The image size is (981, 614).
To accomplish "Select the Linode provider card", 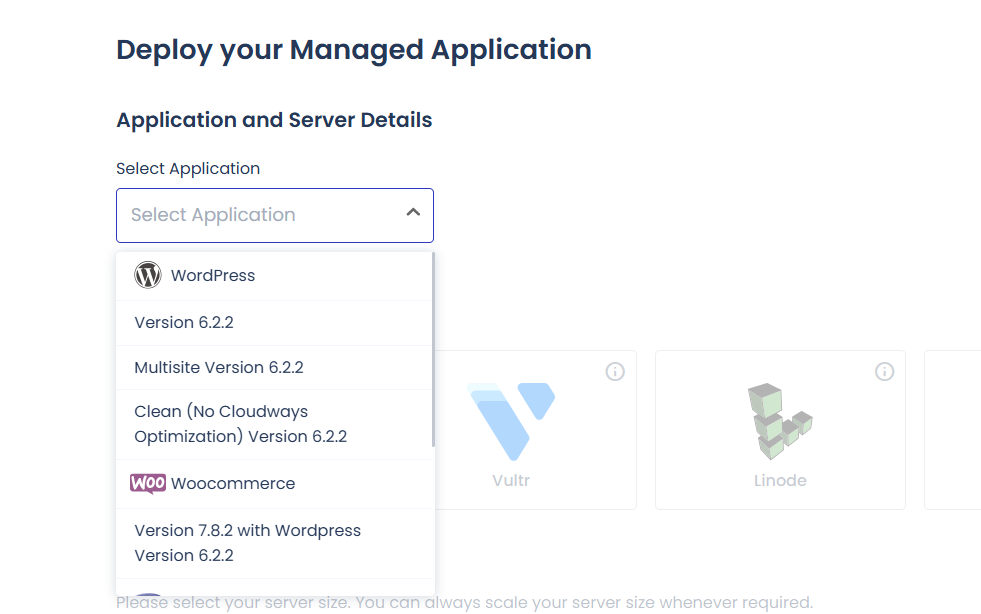I will pyautogui.click(x=780, y=430).
